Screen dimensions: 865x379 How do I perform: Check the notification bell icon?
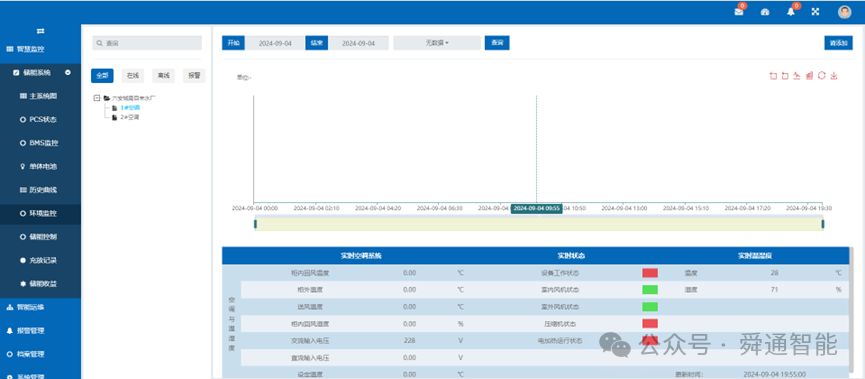pos(791,12)
